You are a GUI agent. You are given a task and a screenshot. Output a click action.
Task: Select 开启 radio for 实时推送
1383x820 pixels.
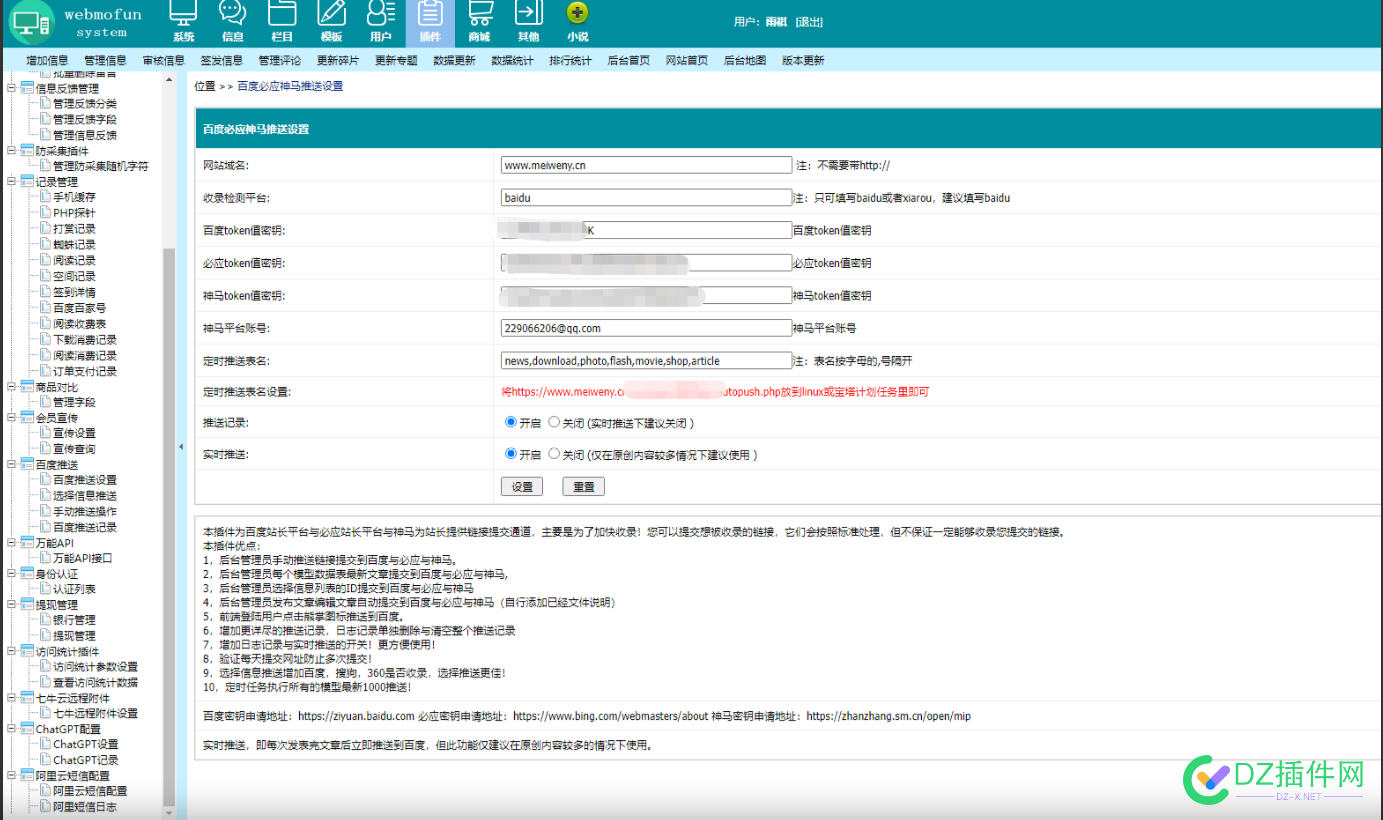click(x=511, y=454)
